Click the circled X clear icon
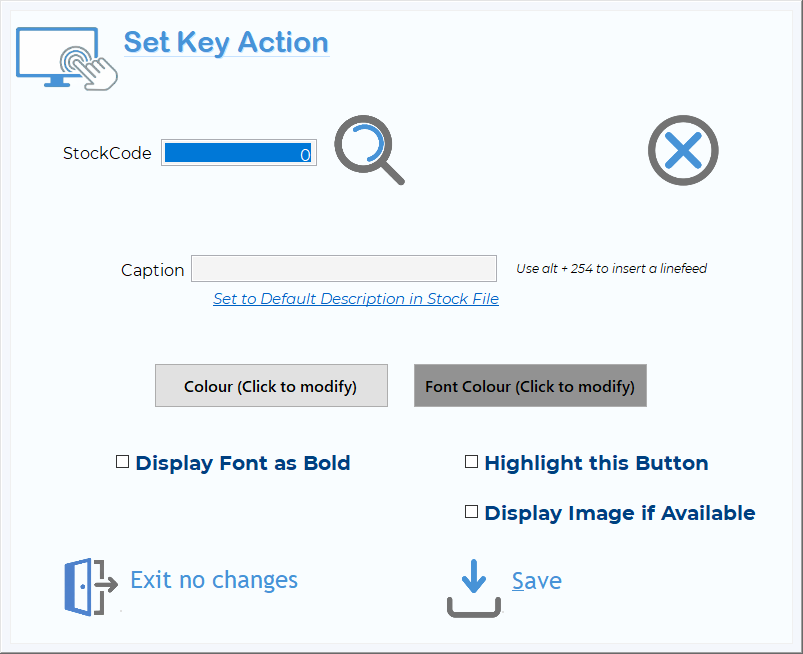Screen dimensions: 803x654 click(x=683, y=150)
